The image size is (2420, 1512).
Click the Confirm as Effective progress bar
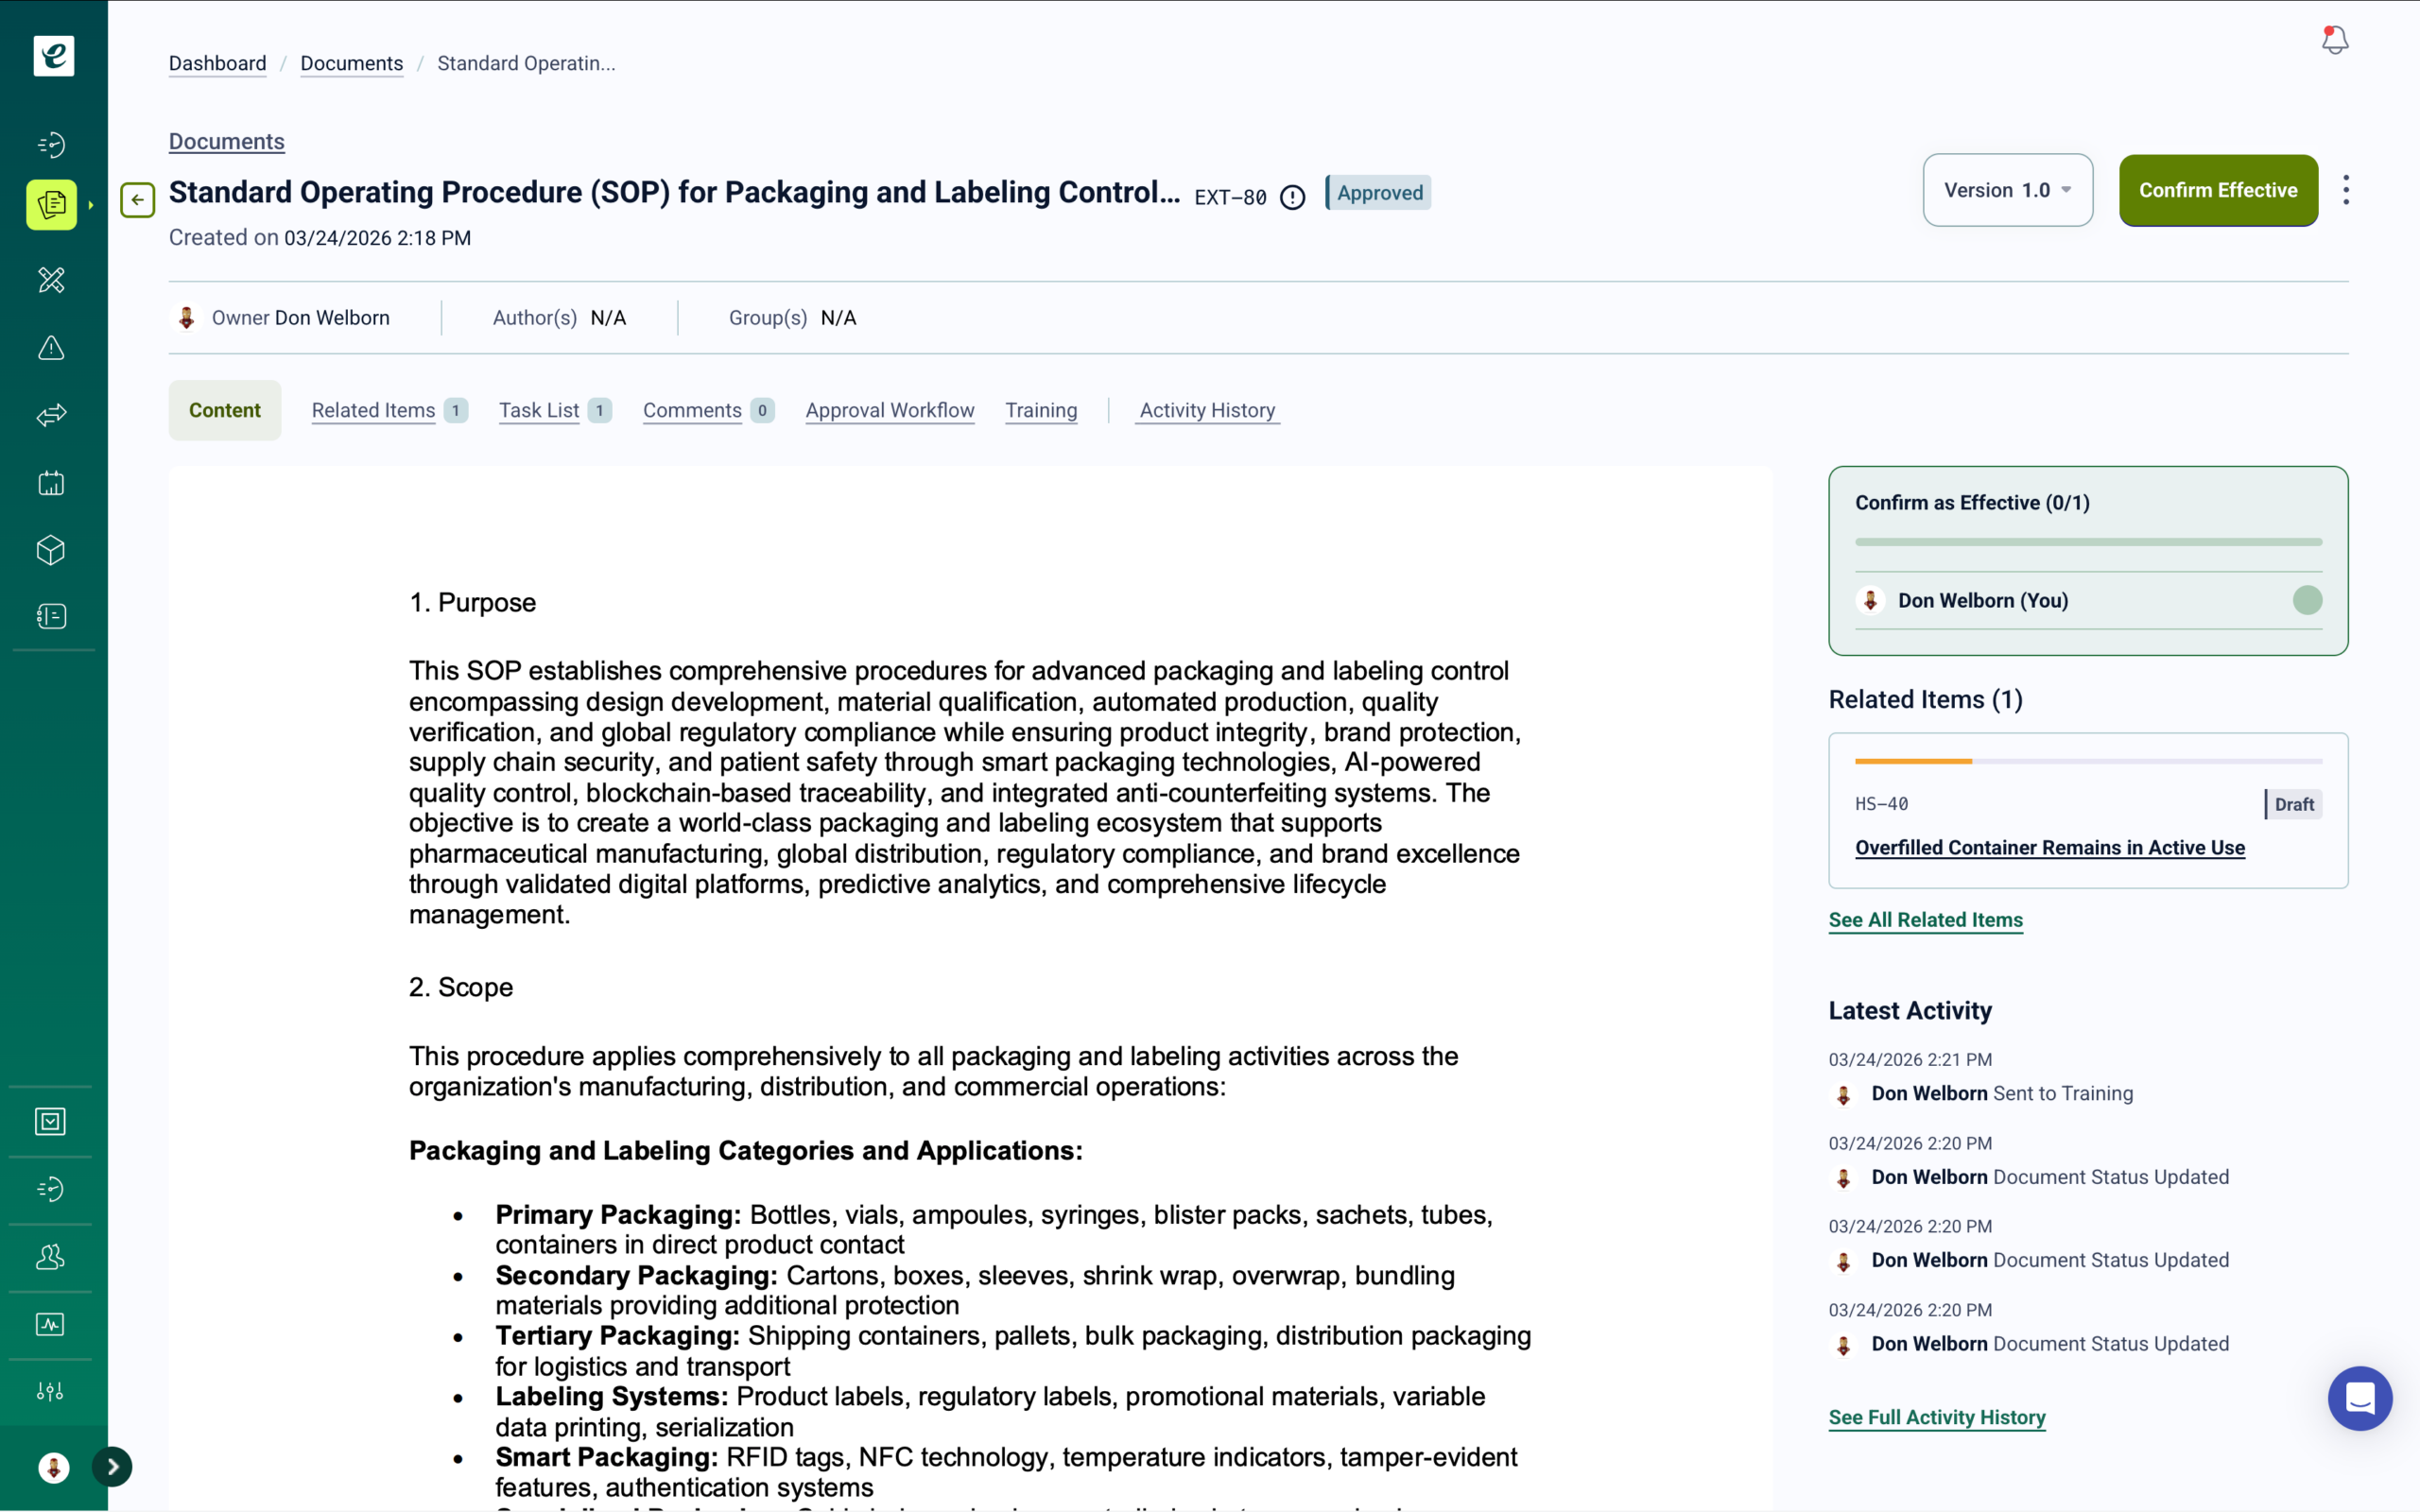pyautogui.click(x=2088, y=542)
